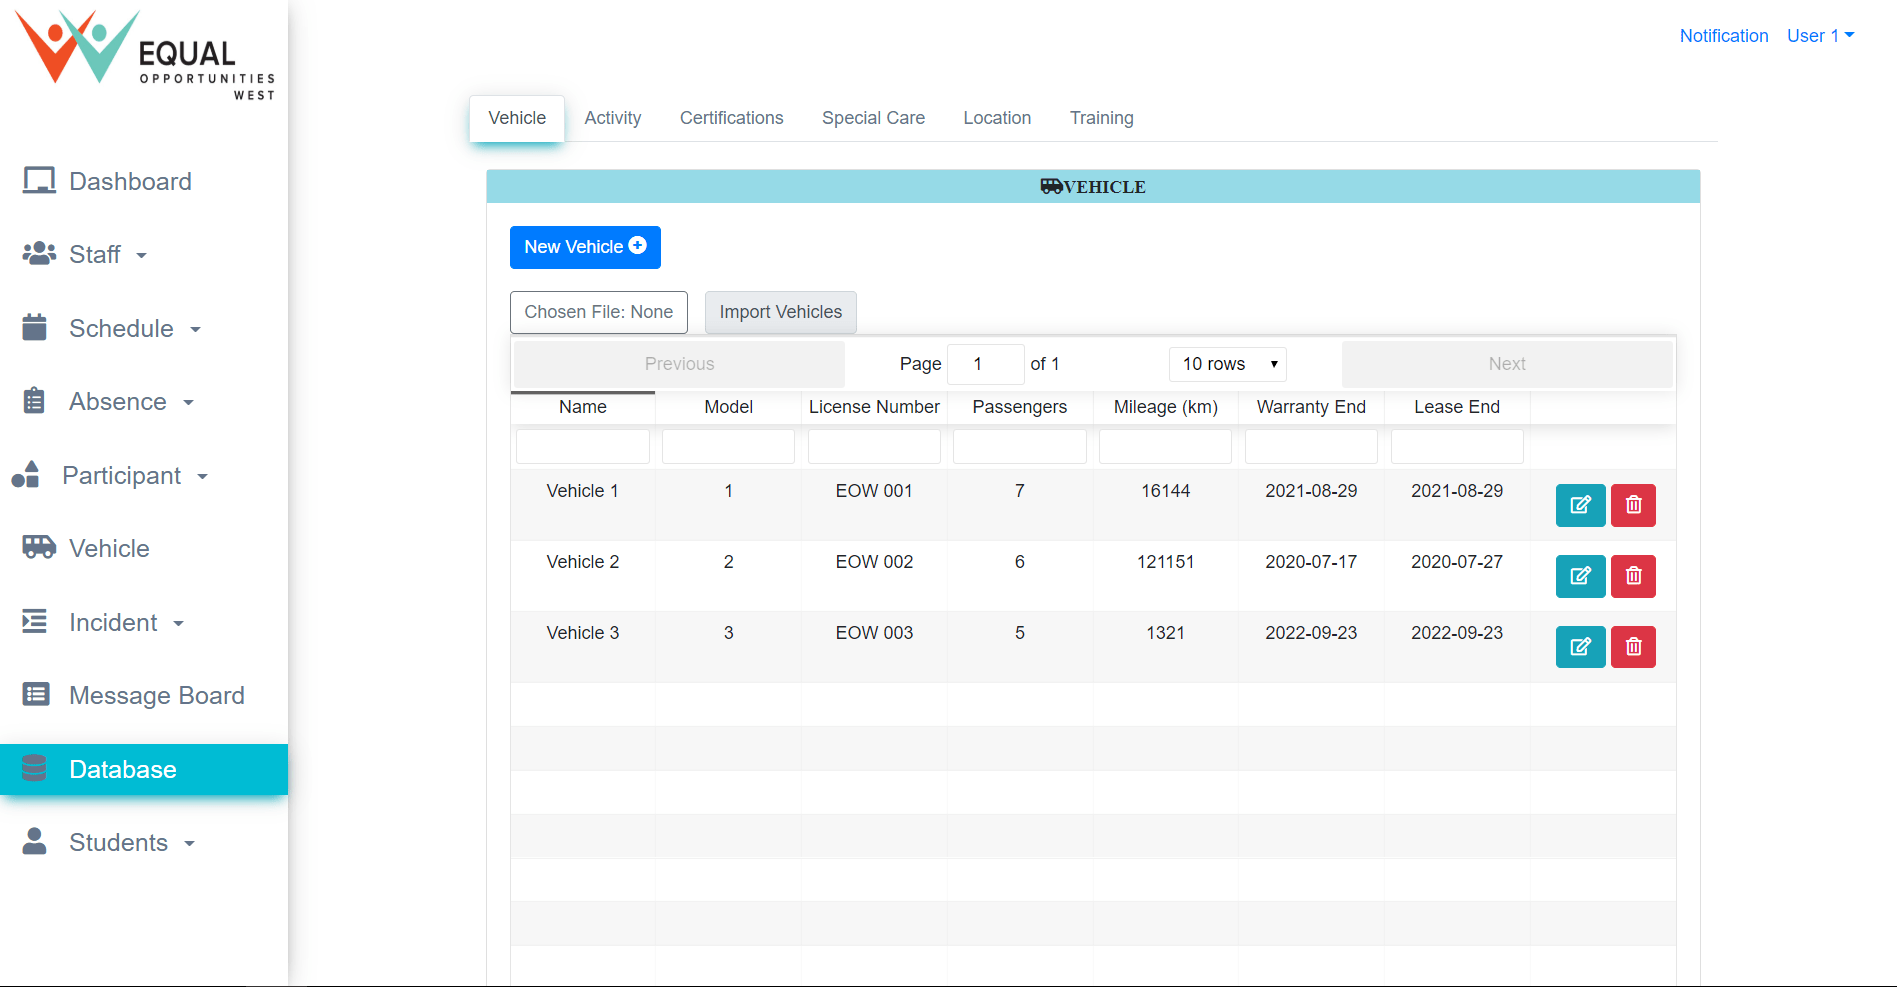The width and height of the screenshot is (1897, 987).
Task: Click the trash icon for Vehicle 1
Action: coord(1633,505)
